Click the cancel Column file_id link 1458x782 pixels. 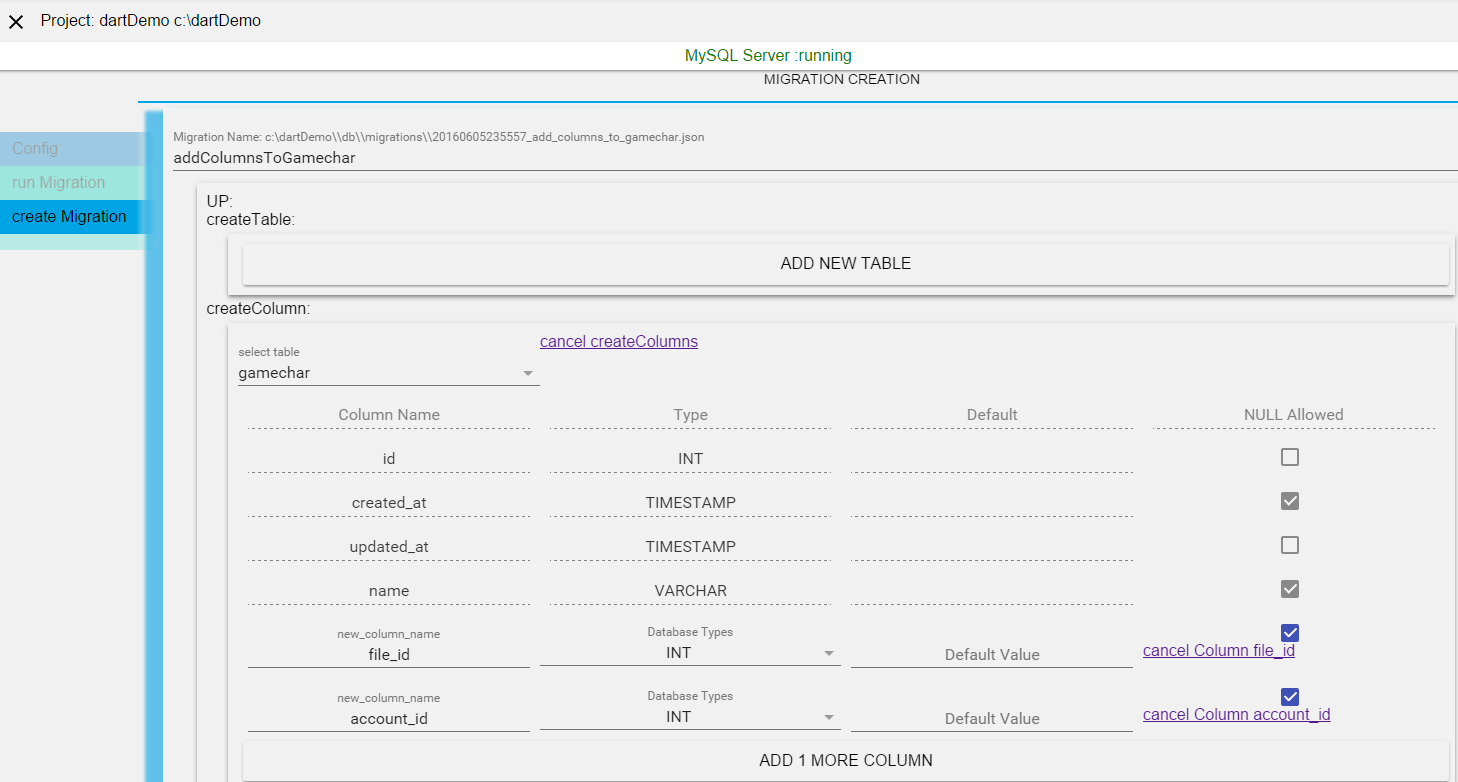[x=1219, y=651]
